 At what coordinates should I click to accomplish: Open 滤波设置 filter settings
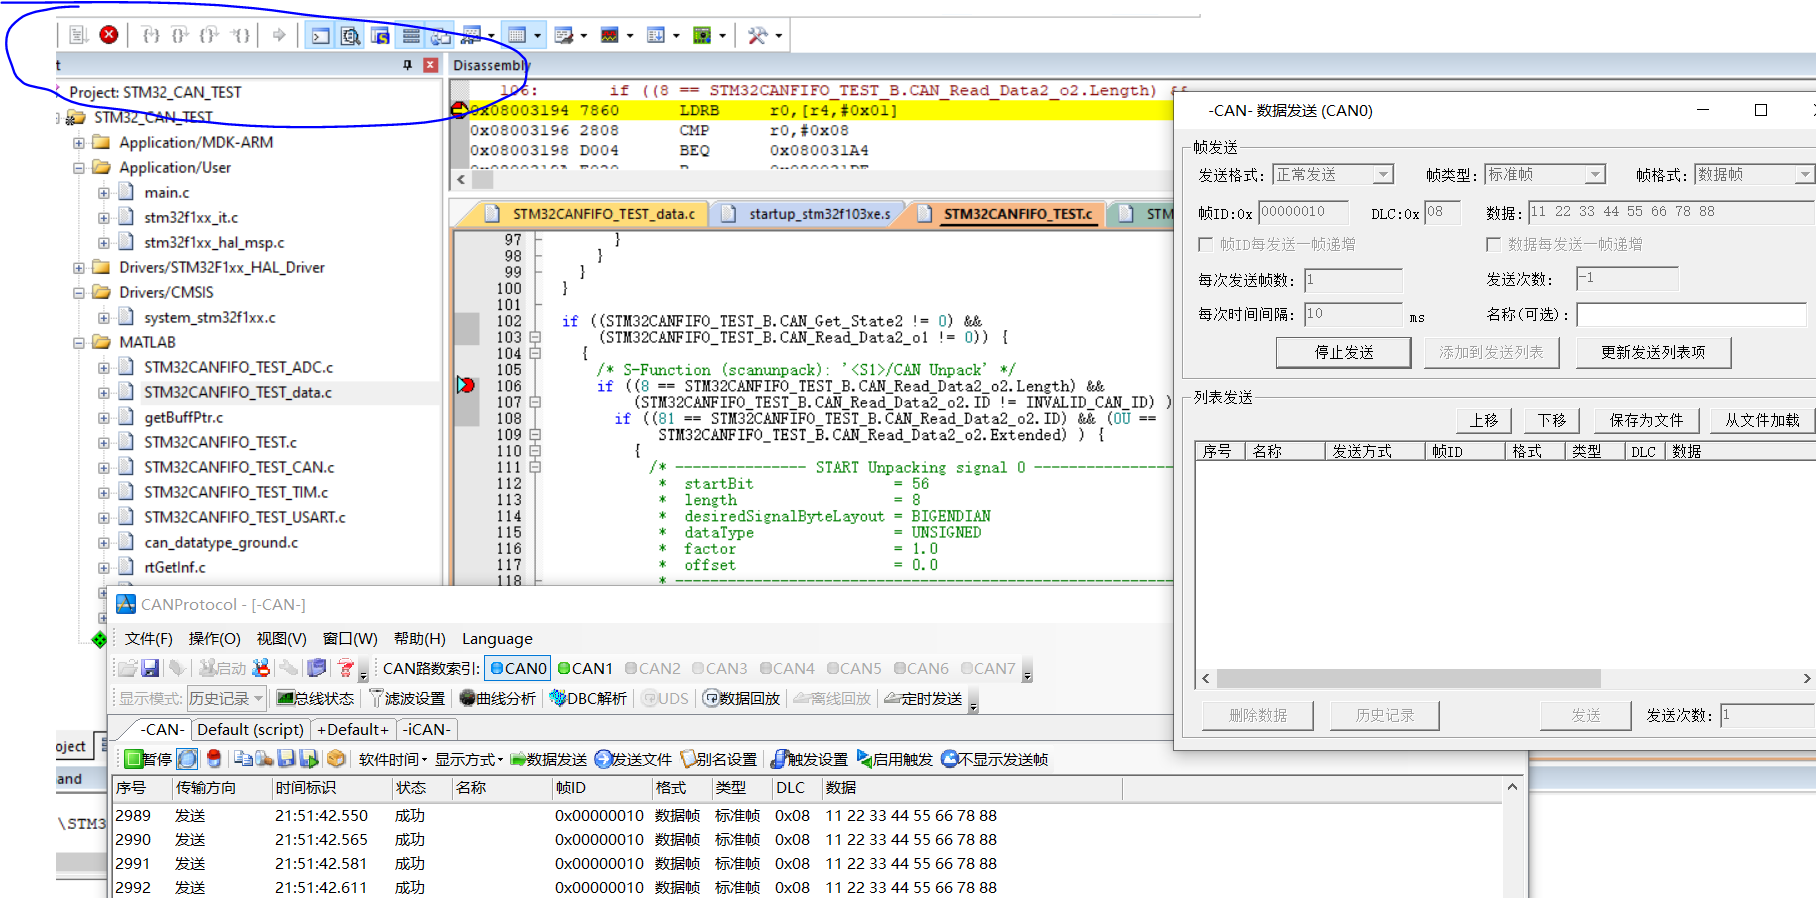point(407,698)
